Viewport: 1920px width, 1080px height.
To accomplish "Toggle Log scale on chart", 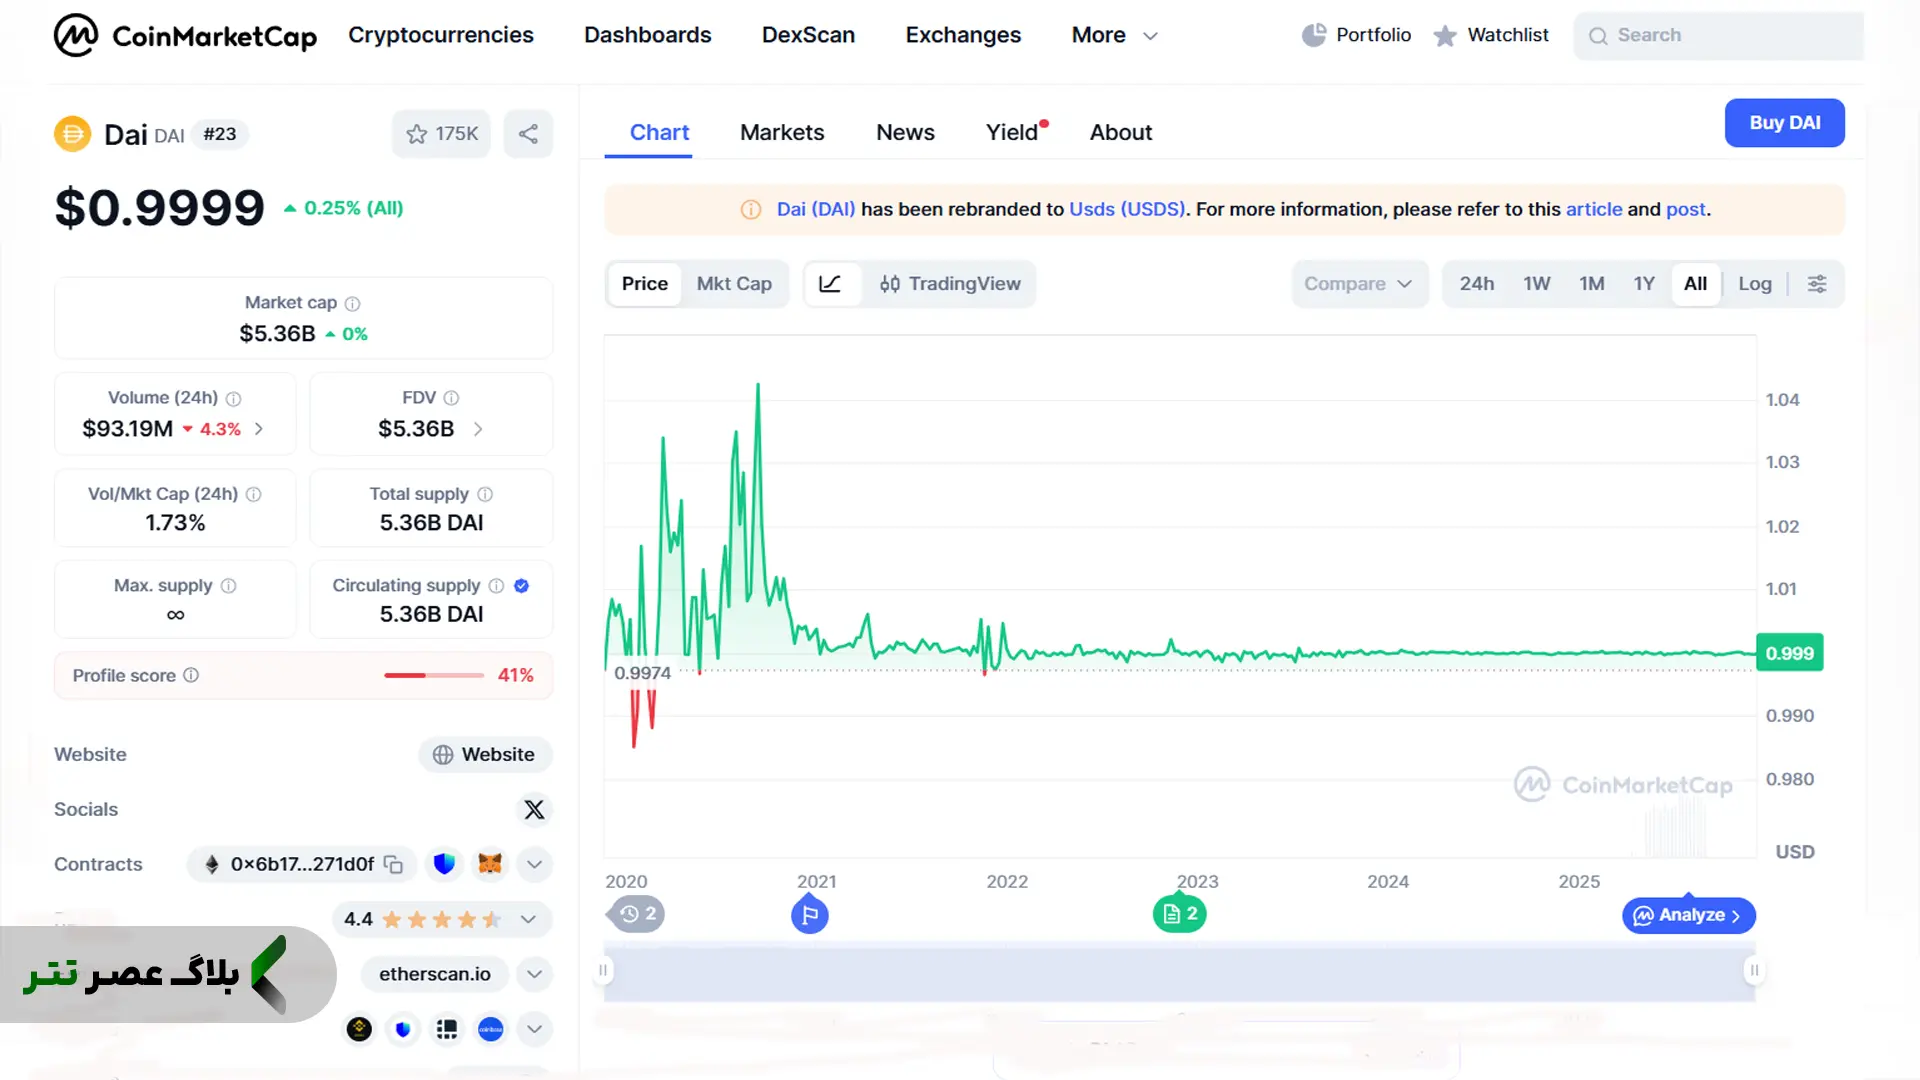I will (1755, 284).
